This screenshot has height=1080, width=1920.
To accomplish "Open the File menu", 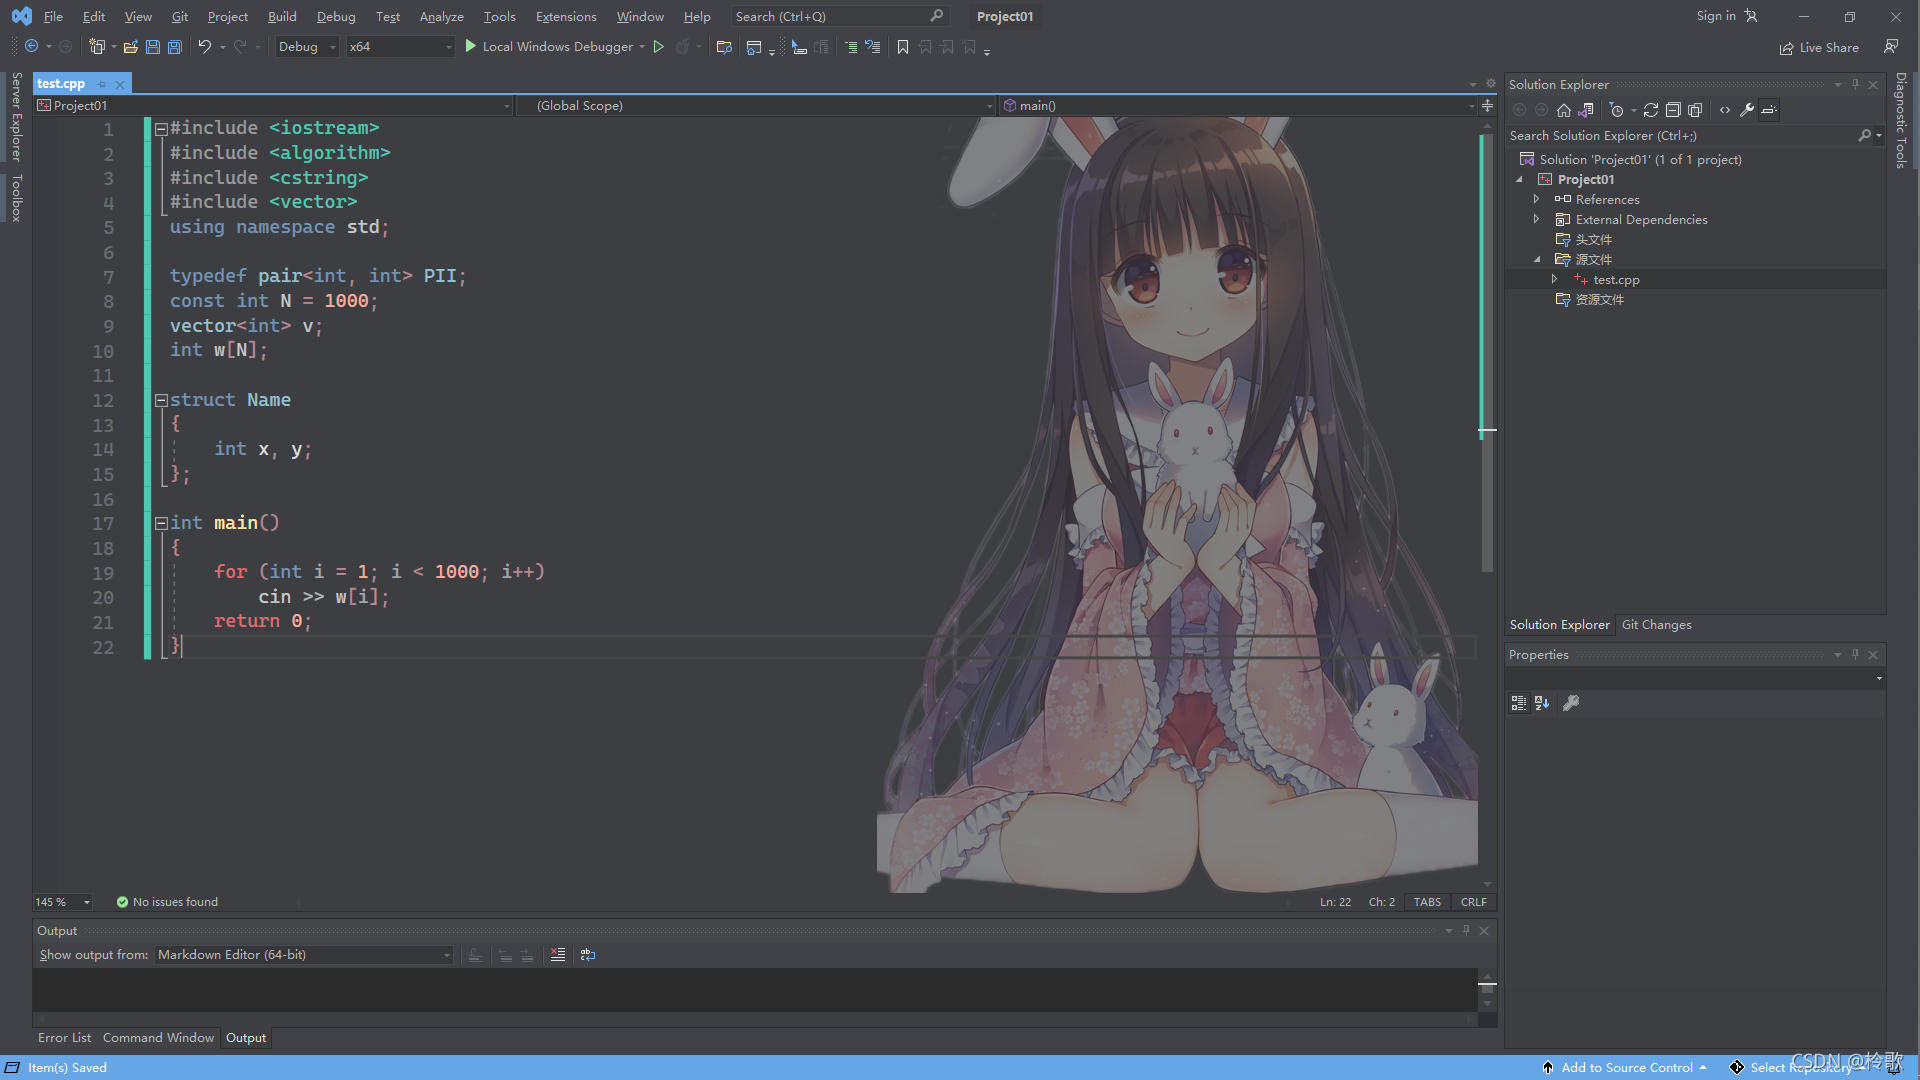I will tap(53, 16).
